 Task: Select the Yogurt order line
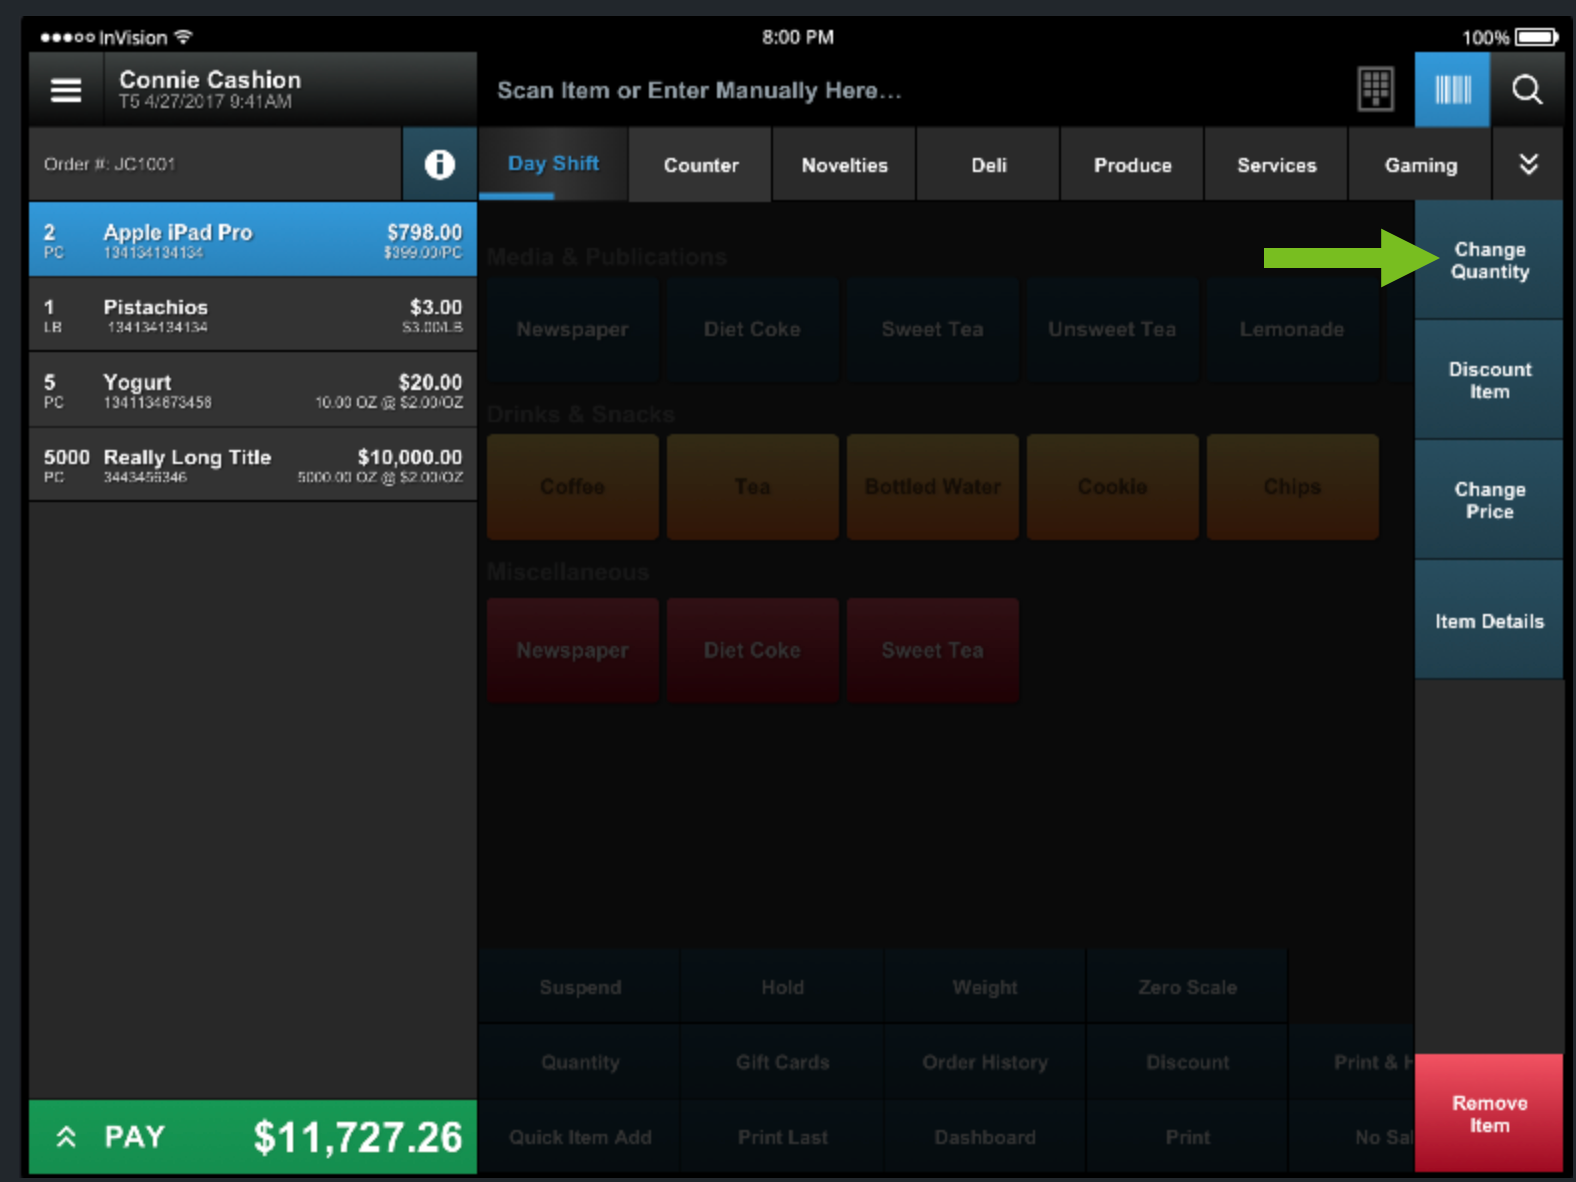pos(252,390)
